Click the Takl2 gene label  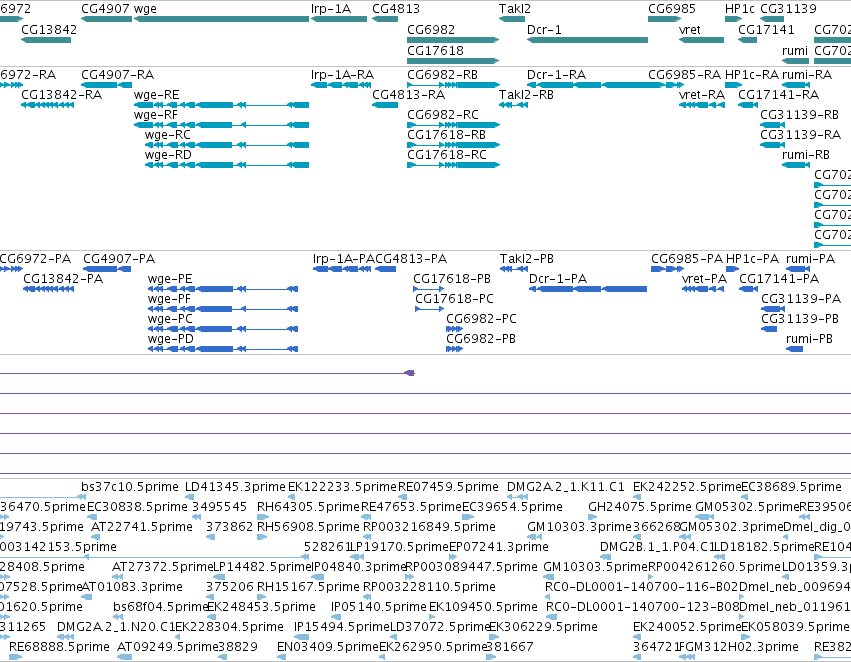515,9
